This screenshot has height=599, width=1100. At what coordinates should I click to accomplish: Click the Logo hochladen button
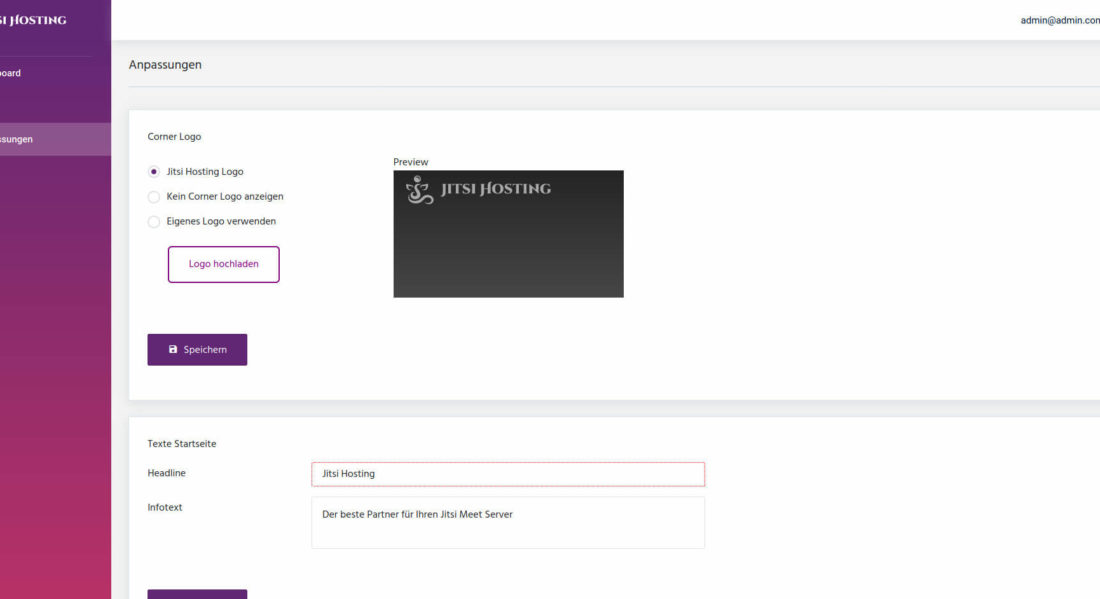(x=223, y=264)
